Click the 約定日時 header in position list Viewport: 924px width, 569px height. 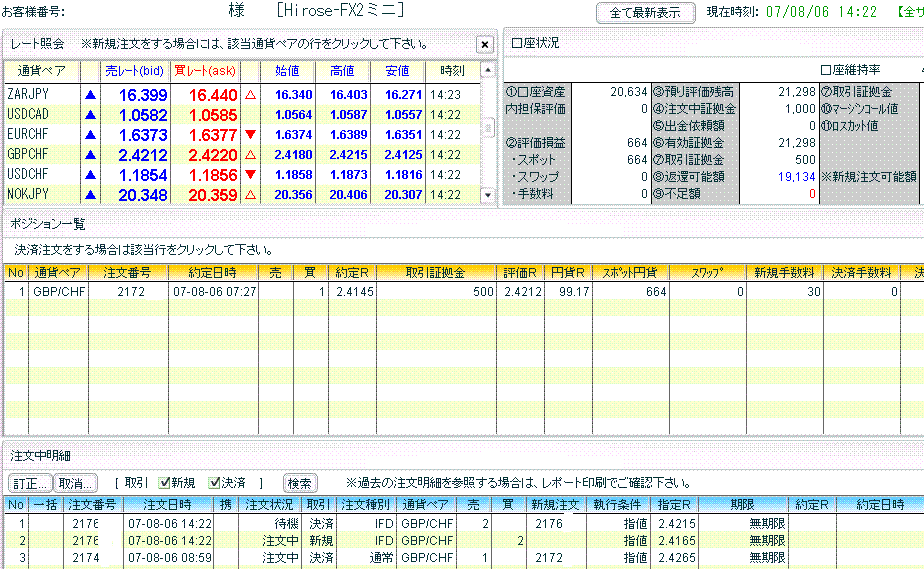pyautogui.click(x=213, y=273)
